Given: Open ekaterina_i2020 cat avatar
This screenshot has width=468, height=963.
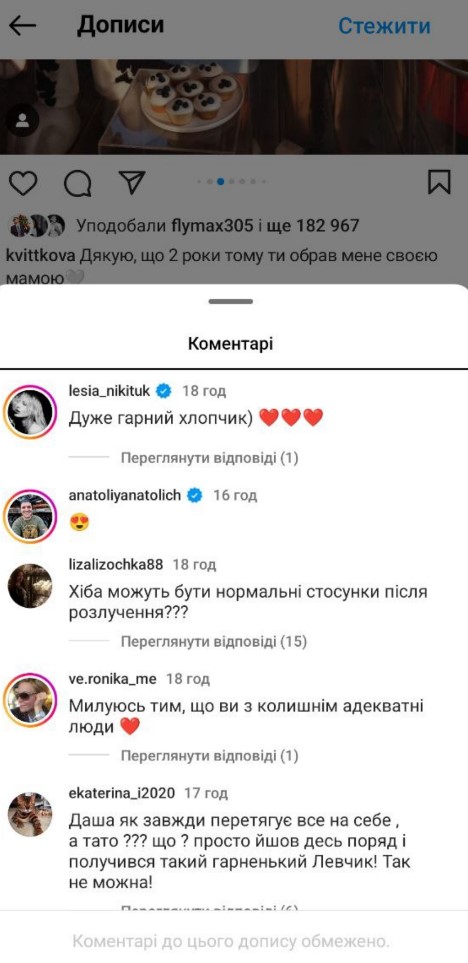Looking at the screenshot, I should [30, 814].
